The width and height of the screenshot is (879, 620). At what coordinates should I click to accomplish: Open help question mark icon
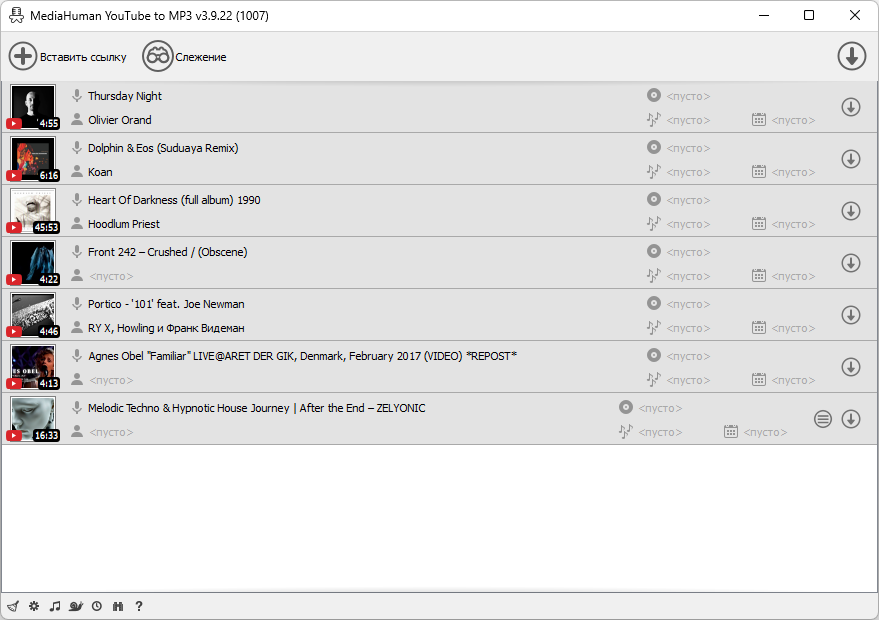coord(139,606)
